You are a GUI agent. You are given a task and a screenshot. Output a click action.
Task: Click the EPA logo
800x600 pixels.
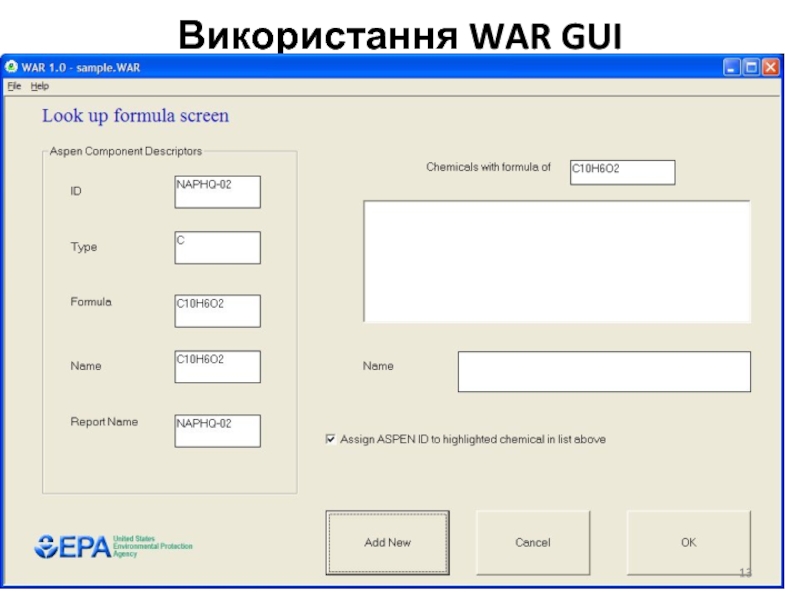pyautogui.click(x=113, y=546)
